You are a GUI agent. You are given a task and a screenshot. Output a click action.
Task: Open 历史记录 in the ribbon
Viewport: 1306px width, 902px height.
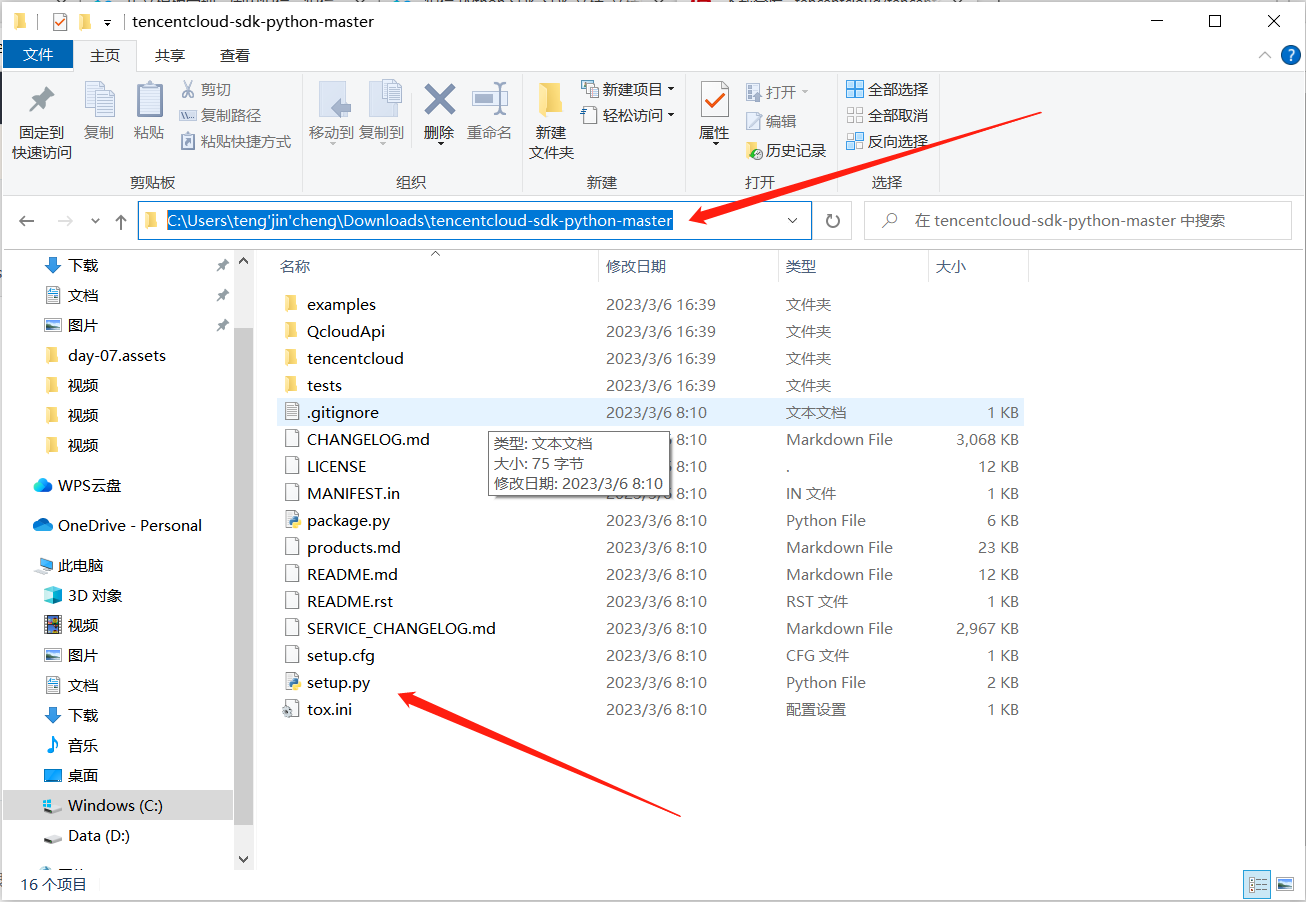[x=786, y=151]
